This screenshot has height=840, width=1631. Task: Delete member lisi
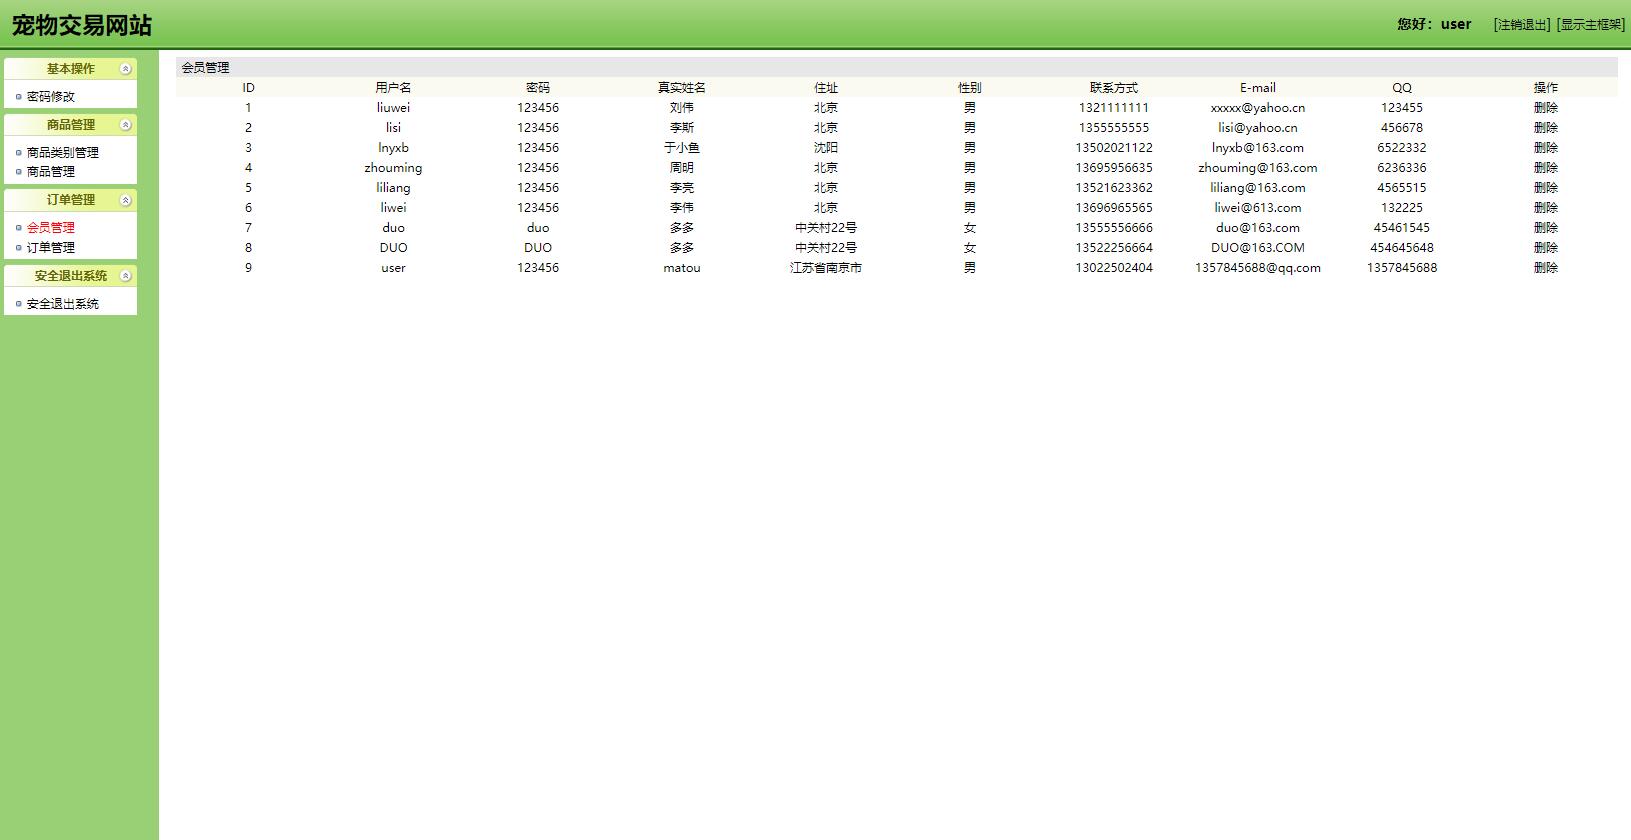pos(1545,128)
